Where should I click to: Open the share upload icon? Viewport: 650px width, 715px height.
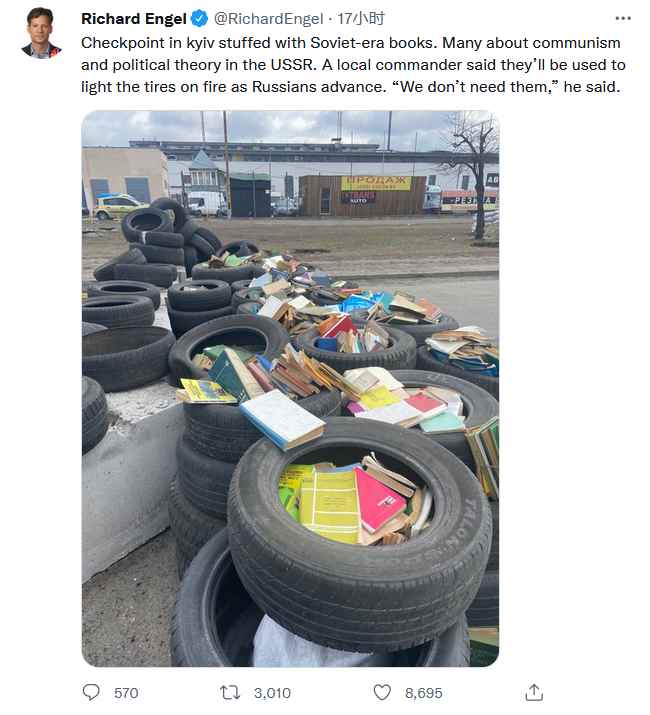pyautogui.click(x=534, y=692)
